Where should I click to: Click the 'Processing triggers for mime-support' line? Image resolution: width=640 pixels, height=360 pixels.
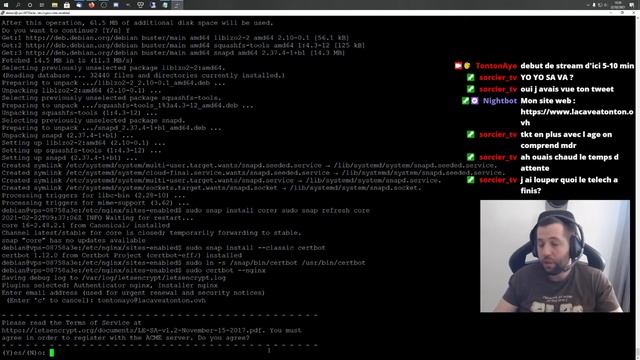coord(95,203)
